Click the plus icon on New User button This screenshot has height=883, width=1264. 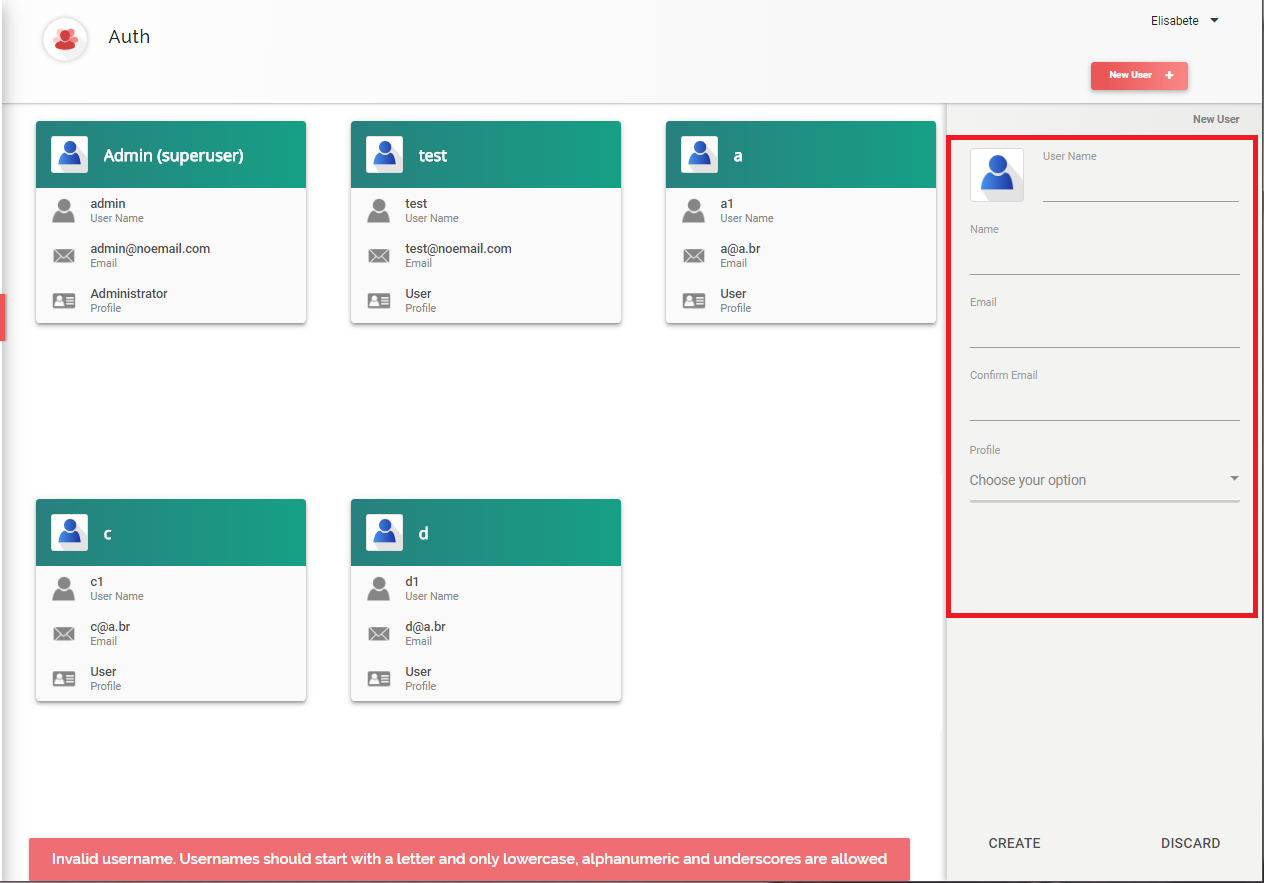pyautogui.click(x=1170, y=75)
